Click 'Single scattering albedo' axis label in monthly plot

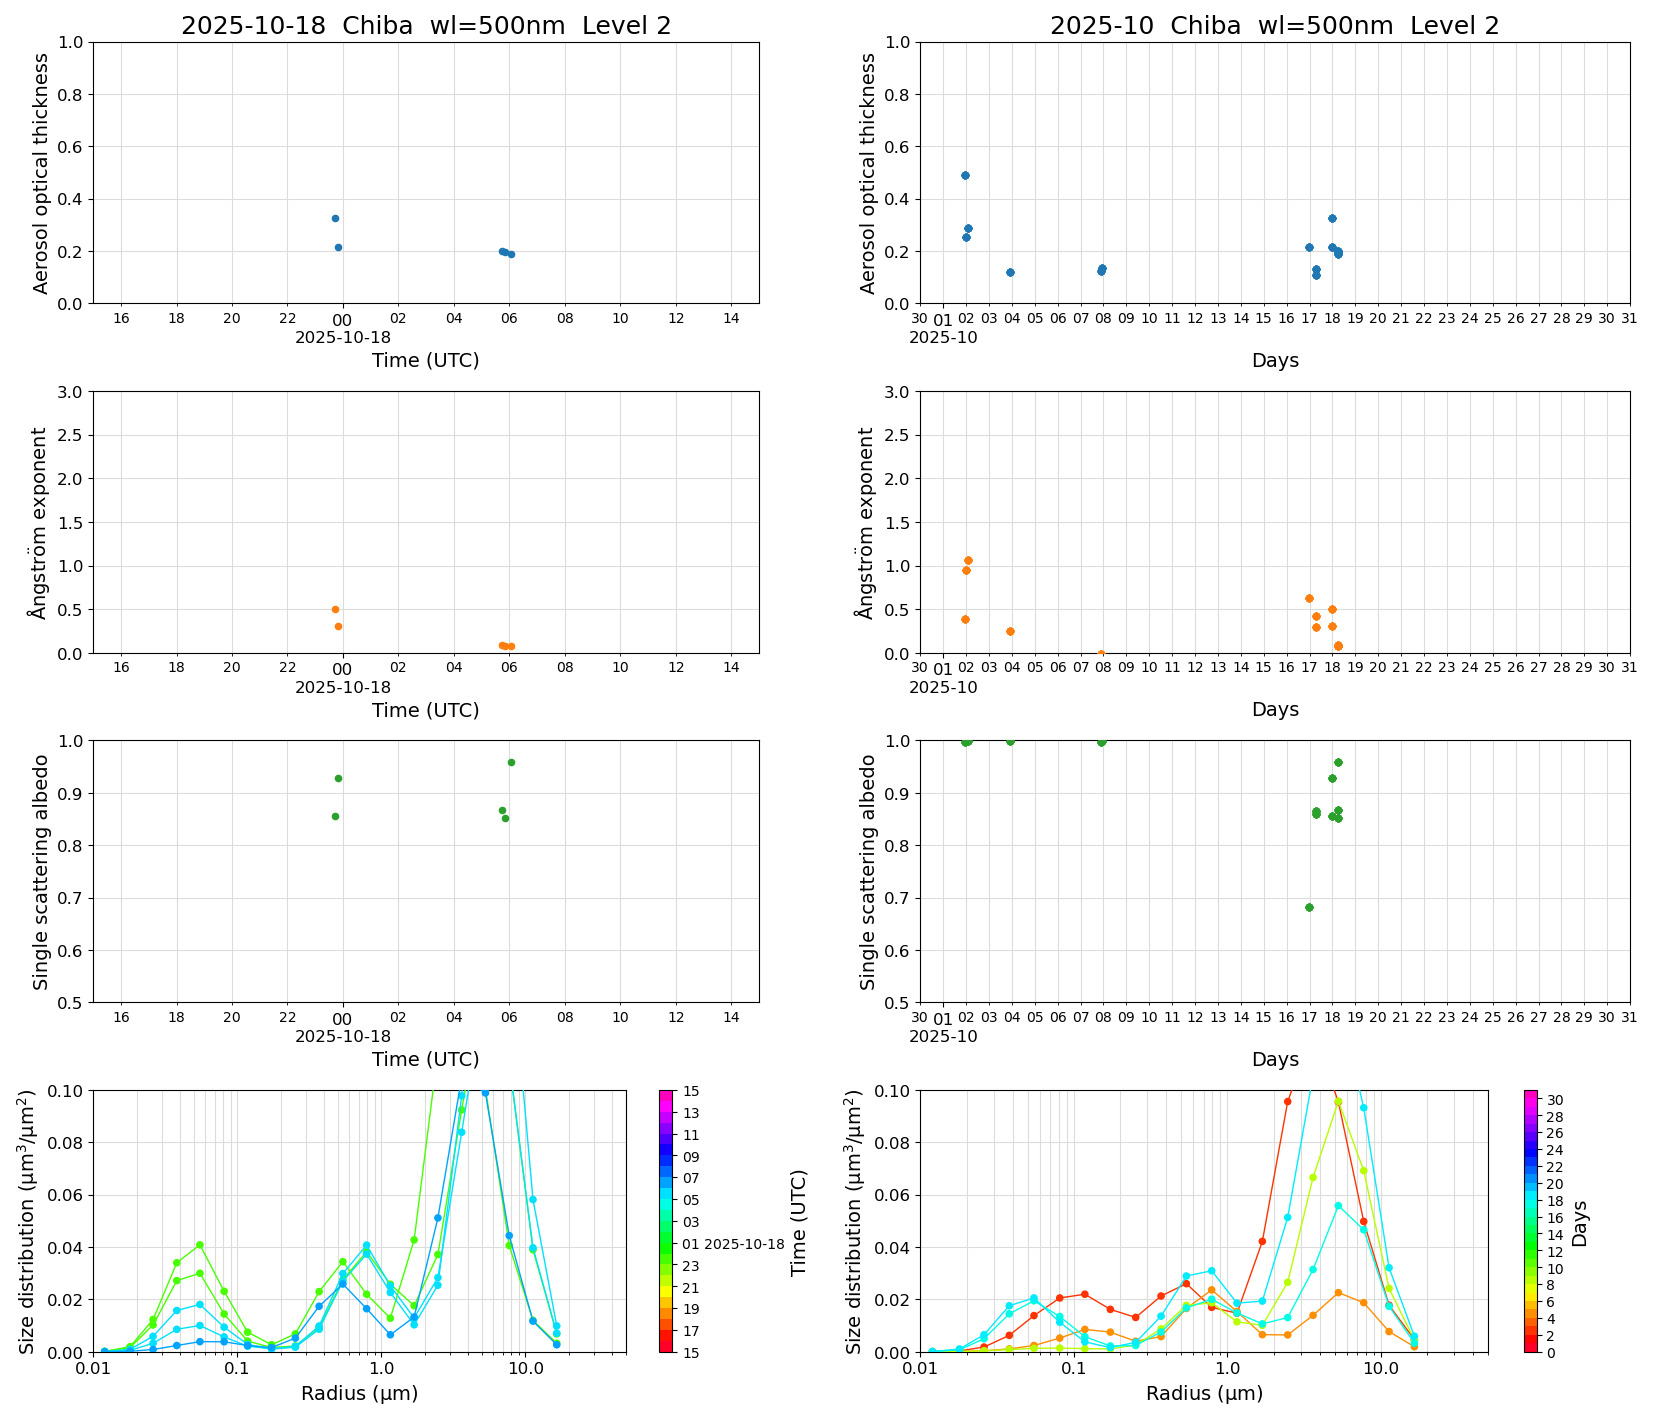(868, 871)
